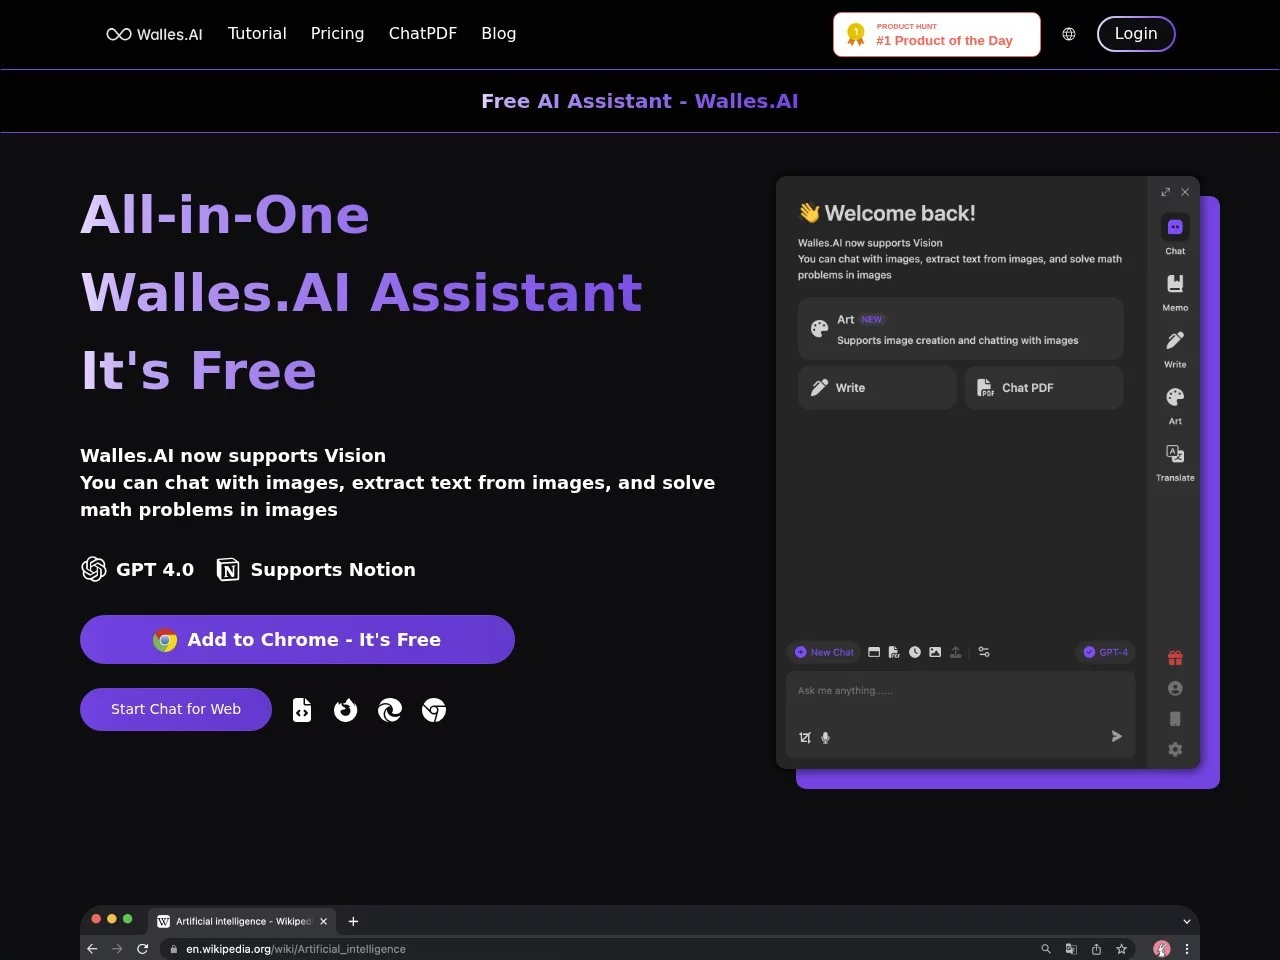Image resolution: width=1280 pixels, height=960 pixels.
Task: Open the chat options sliders icon
Action: pos(984,652)
